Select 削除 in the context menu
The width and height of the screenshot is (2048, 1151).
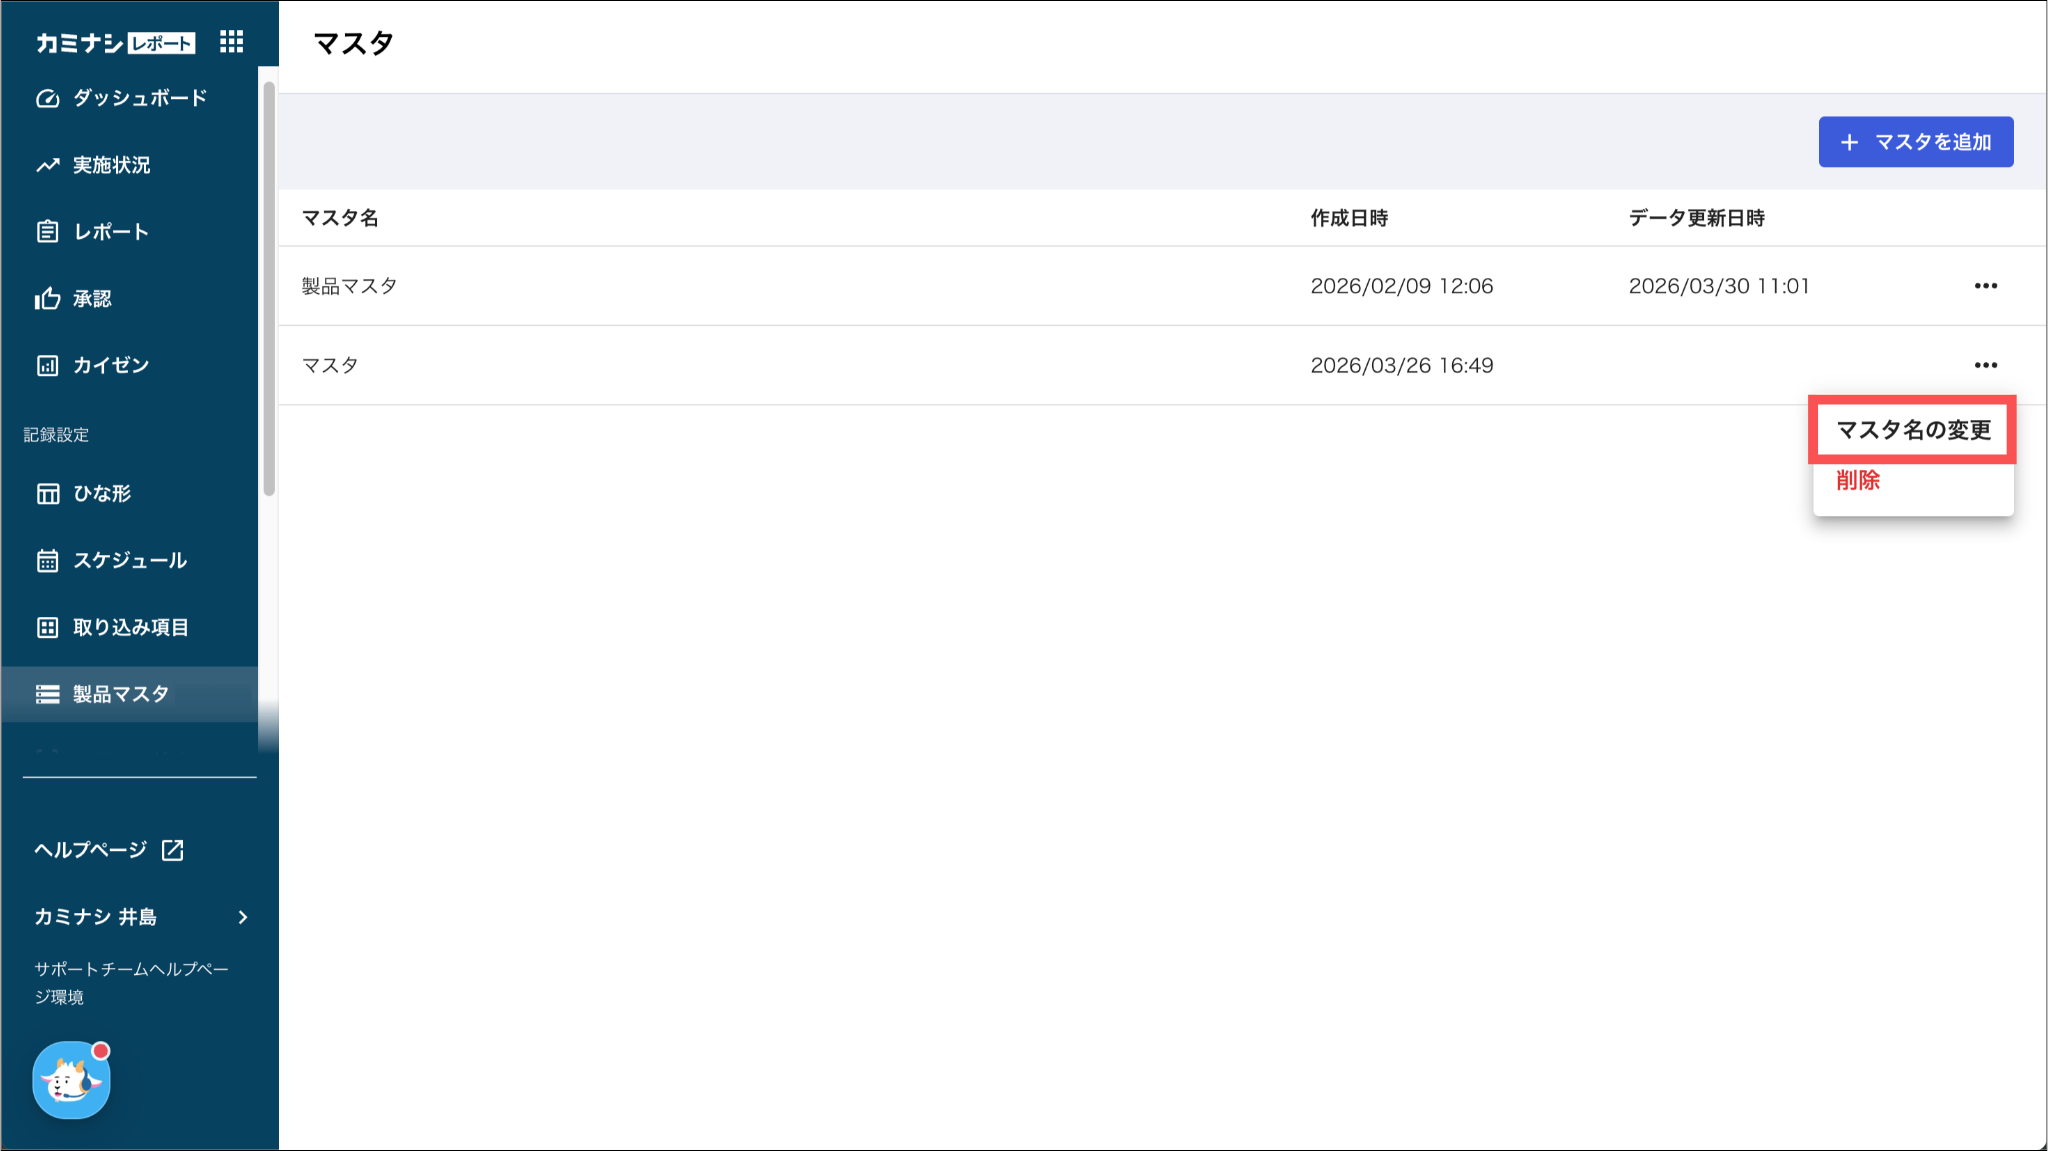click(1857, 481)
